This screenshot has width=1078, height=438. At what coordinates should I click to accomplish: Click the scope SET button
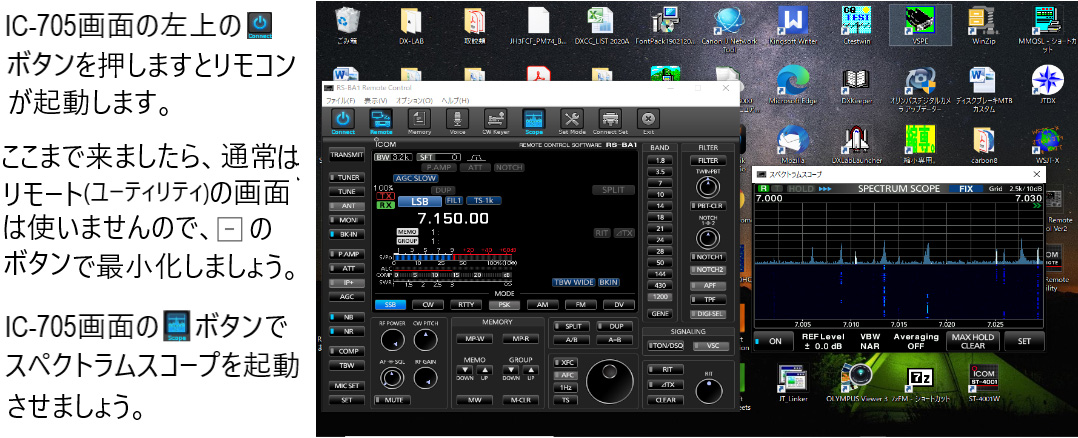pos(1023,340)
